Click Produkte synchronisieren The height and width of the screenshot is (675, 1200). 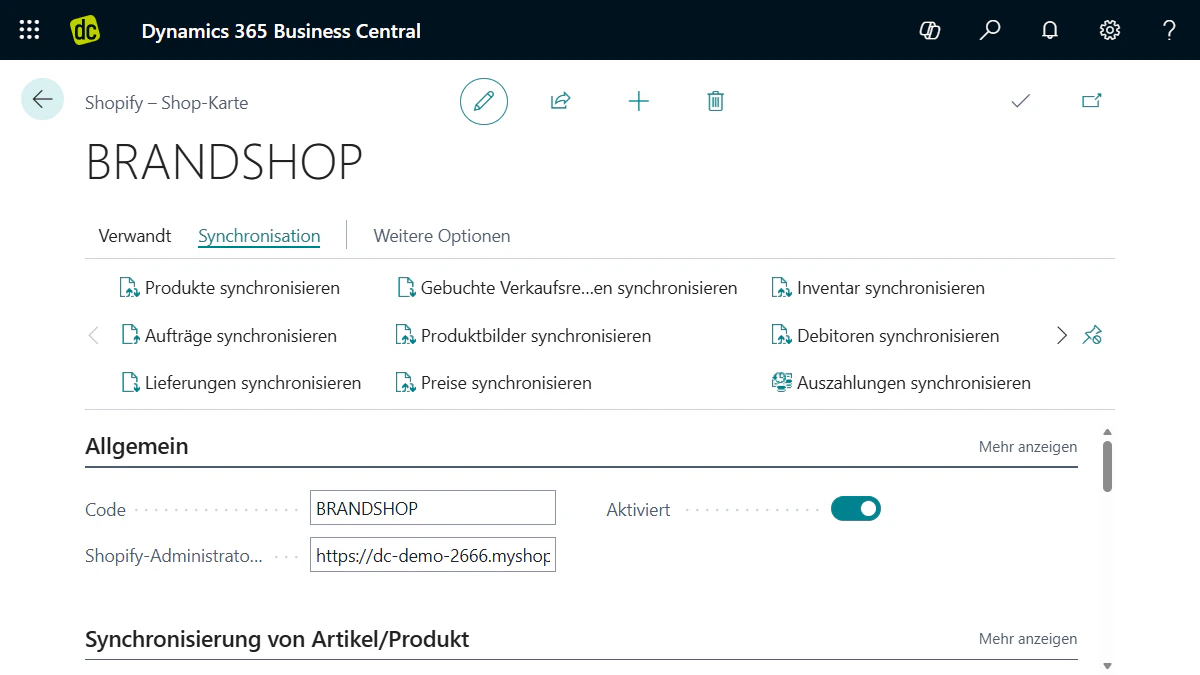coord(229,288)
